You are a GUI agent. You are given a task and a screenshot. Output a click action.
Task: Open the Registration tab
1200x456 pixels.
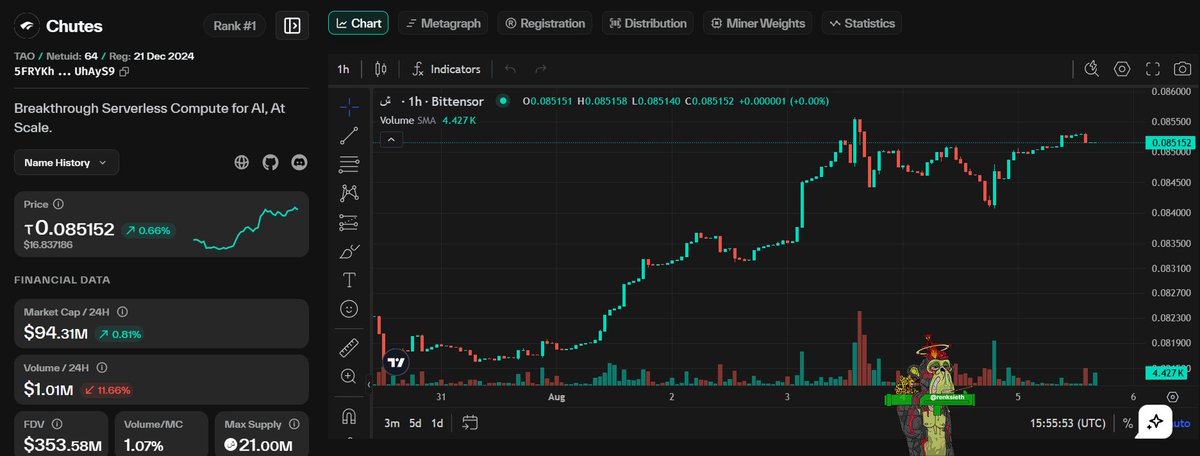point(545,23)
